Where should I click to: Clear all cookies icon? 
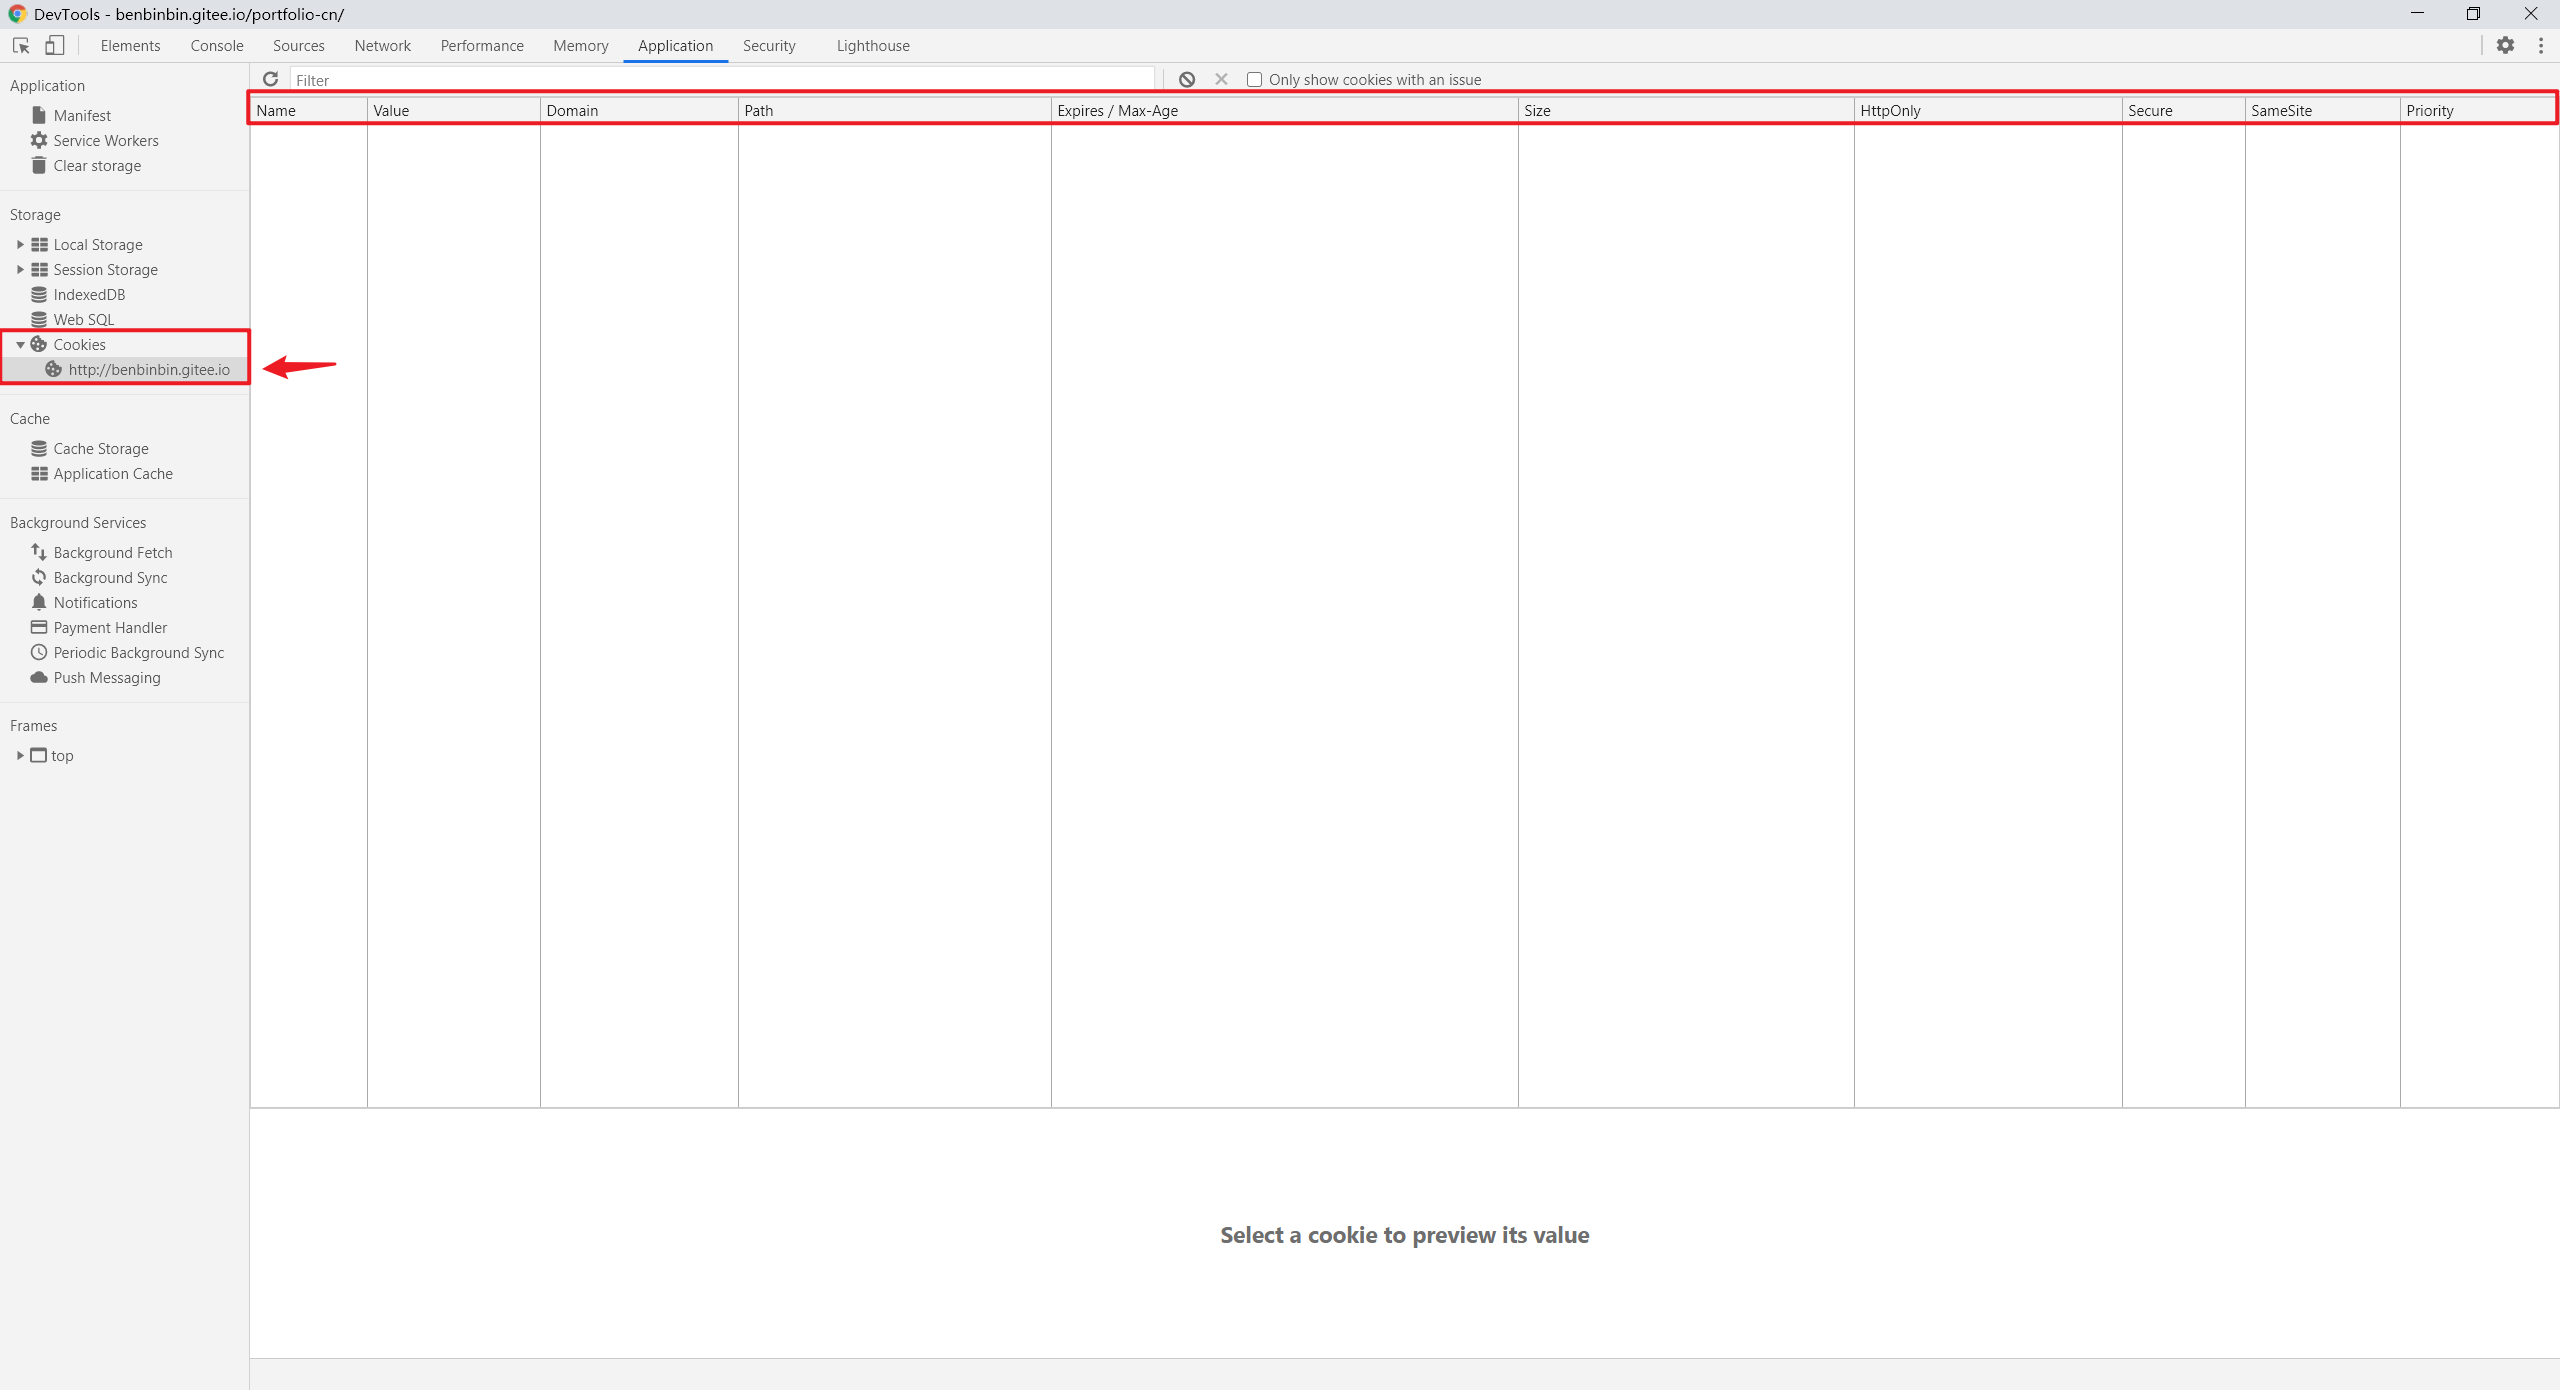[1187, 79]
